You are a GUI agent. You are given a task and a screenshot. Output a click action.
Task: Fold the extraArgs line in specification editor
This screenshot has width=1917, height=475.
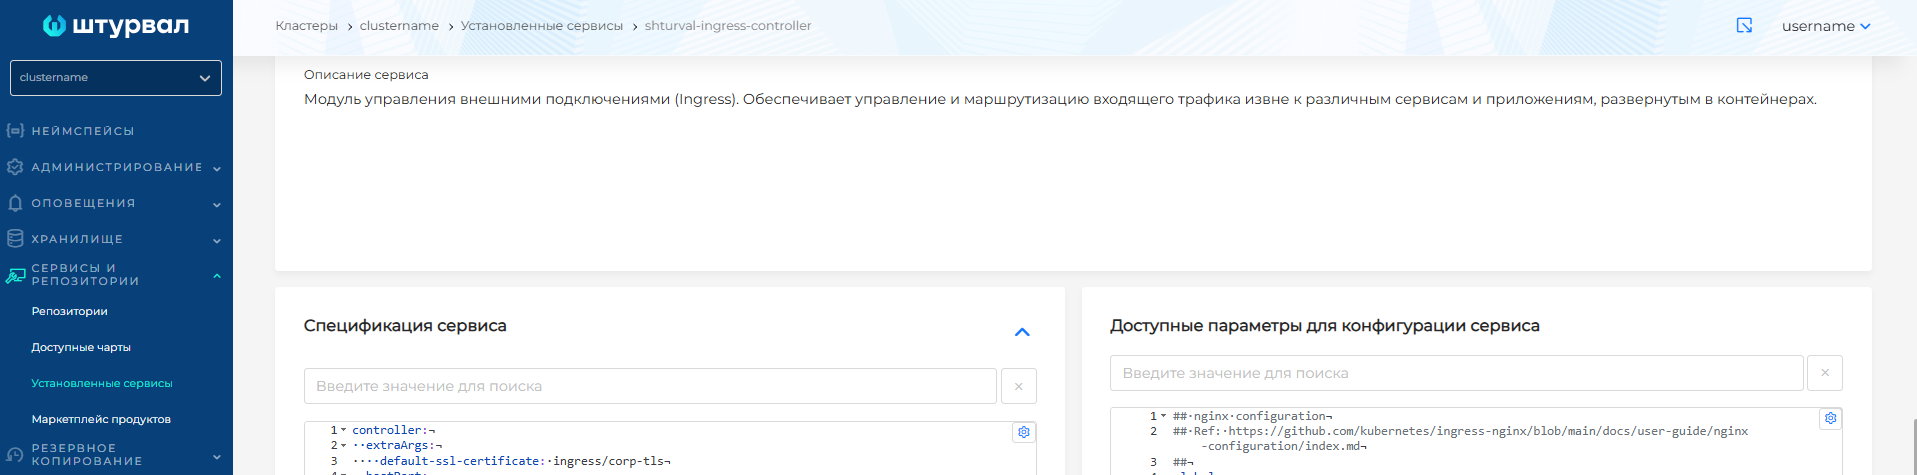pos(343,446)
